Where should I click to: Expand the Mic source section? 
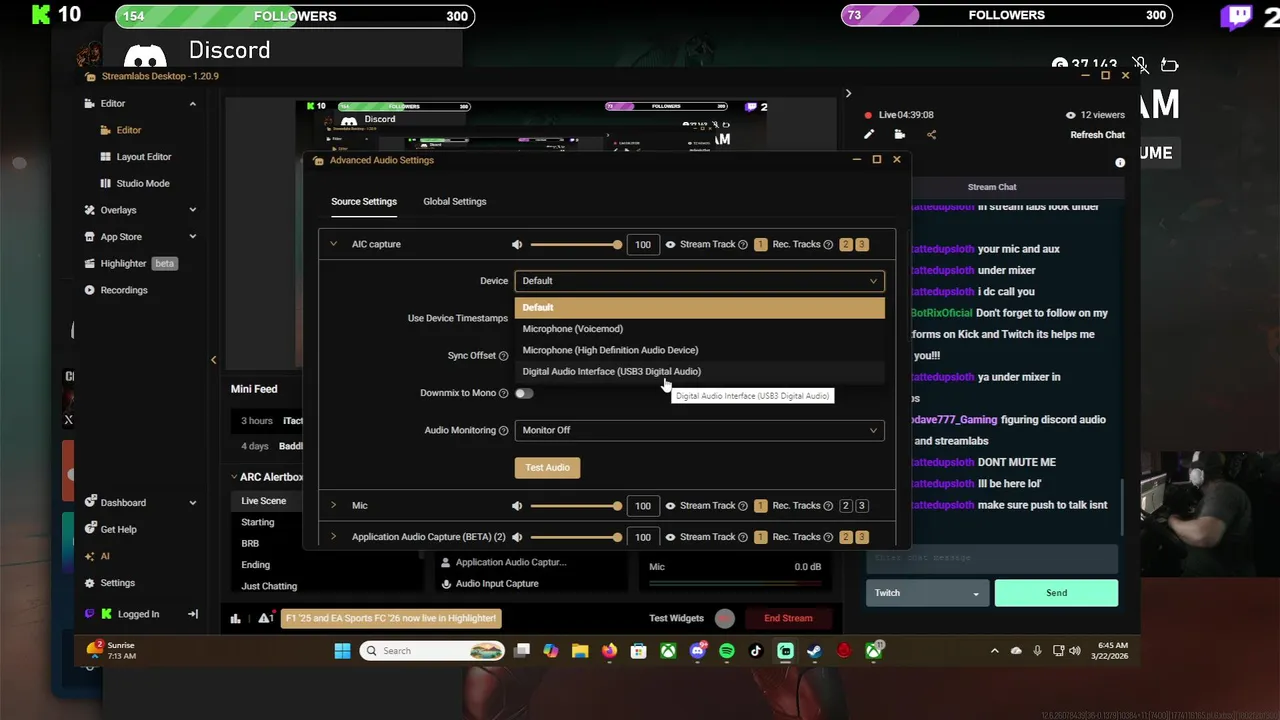(x=333, y=506)
